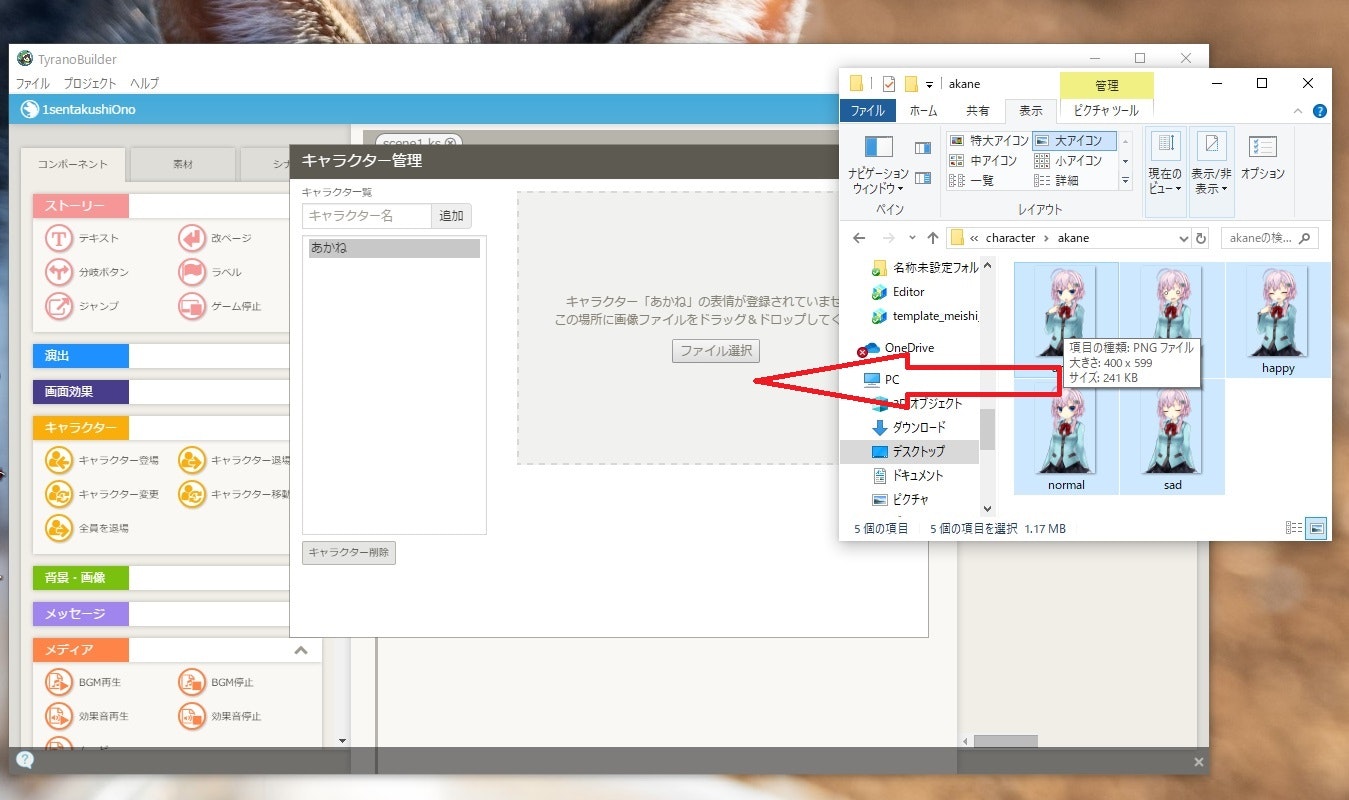Select the ラベル label component
The width and height of the screenshot is (1349, 800).
coord(209,272)
